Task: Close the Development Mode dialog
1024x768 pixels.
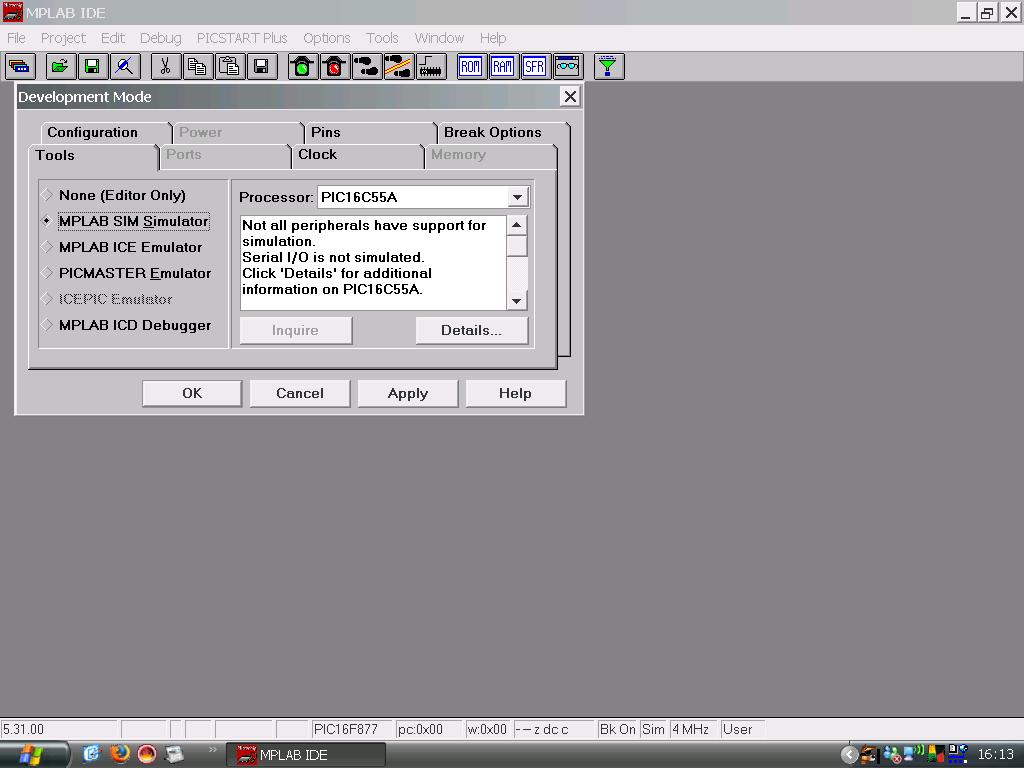Action: 570,97
